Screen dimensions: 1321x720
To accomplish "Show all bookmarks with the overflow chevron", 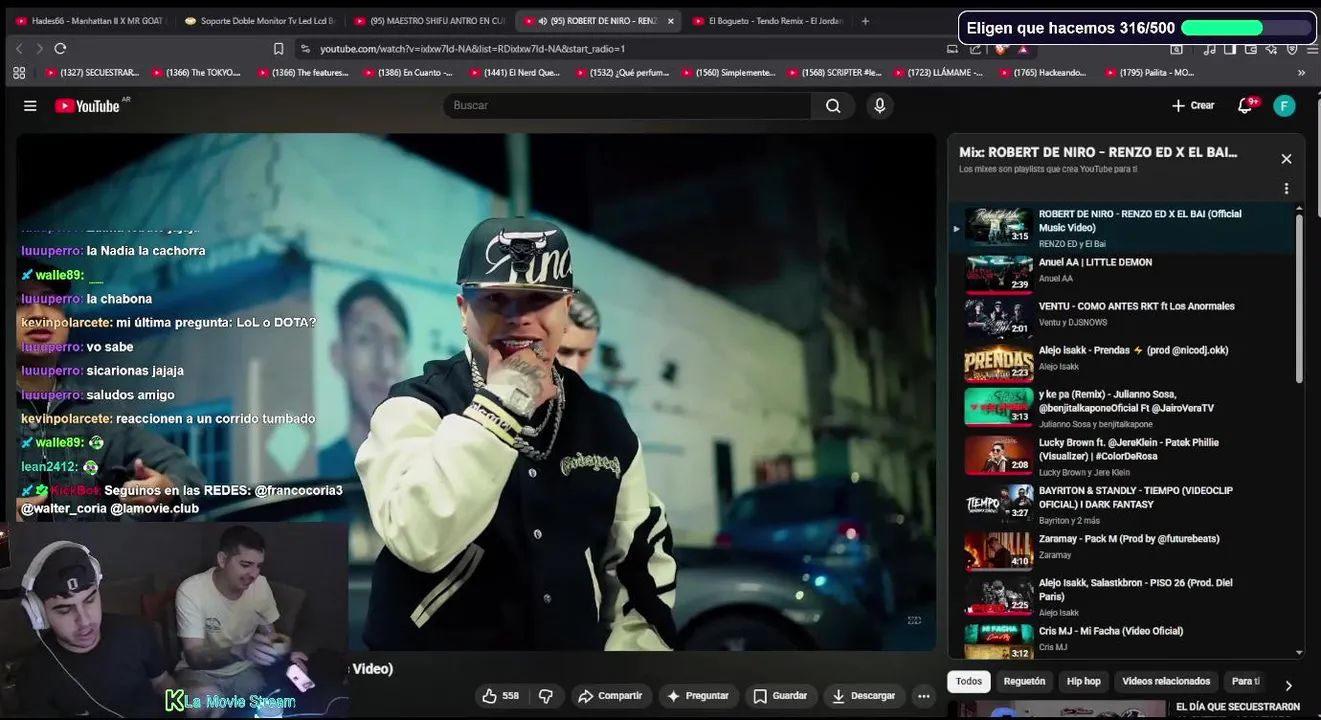I will [x=1301, y=73].
